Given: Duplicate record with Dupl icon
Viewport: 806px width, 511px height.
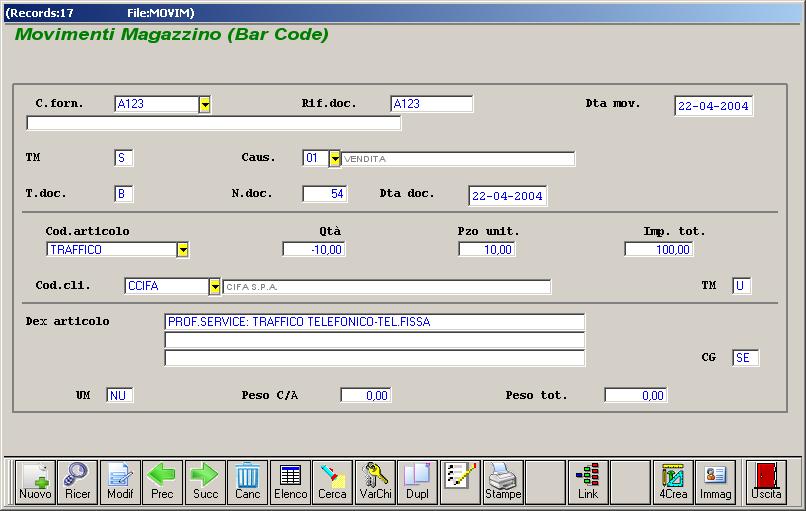Looking at the screenshot, I should [x=417, y=482].
